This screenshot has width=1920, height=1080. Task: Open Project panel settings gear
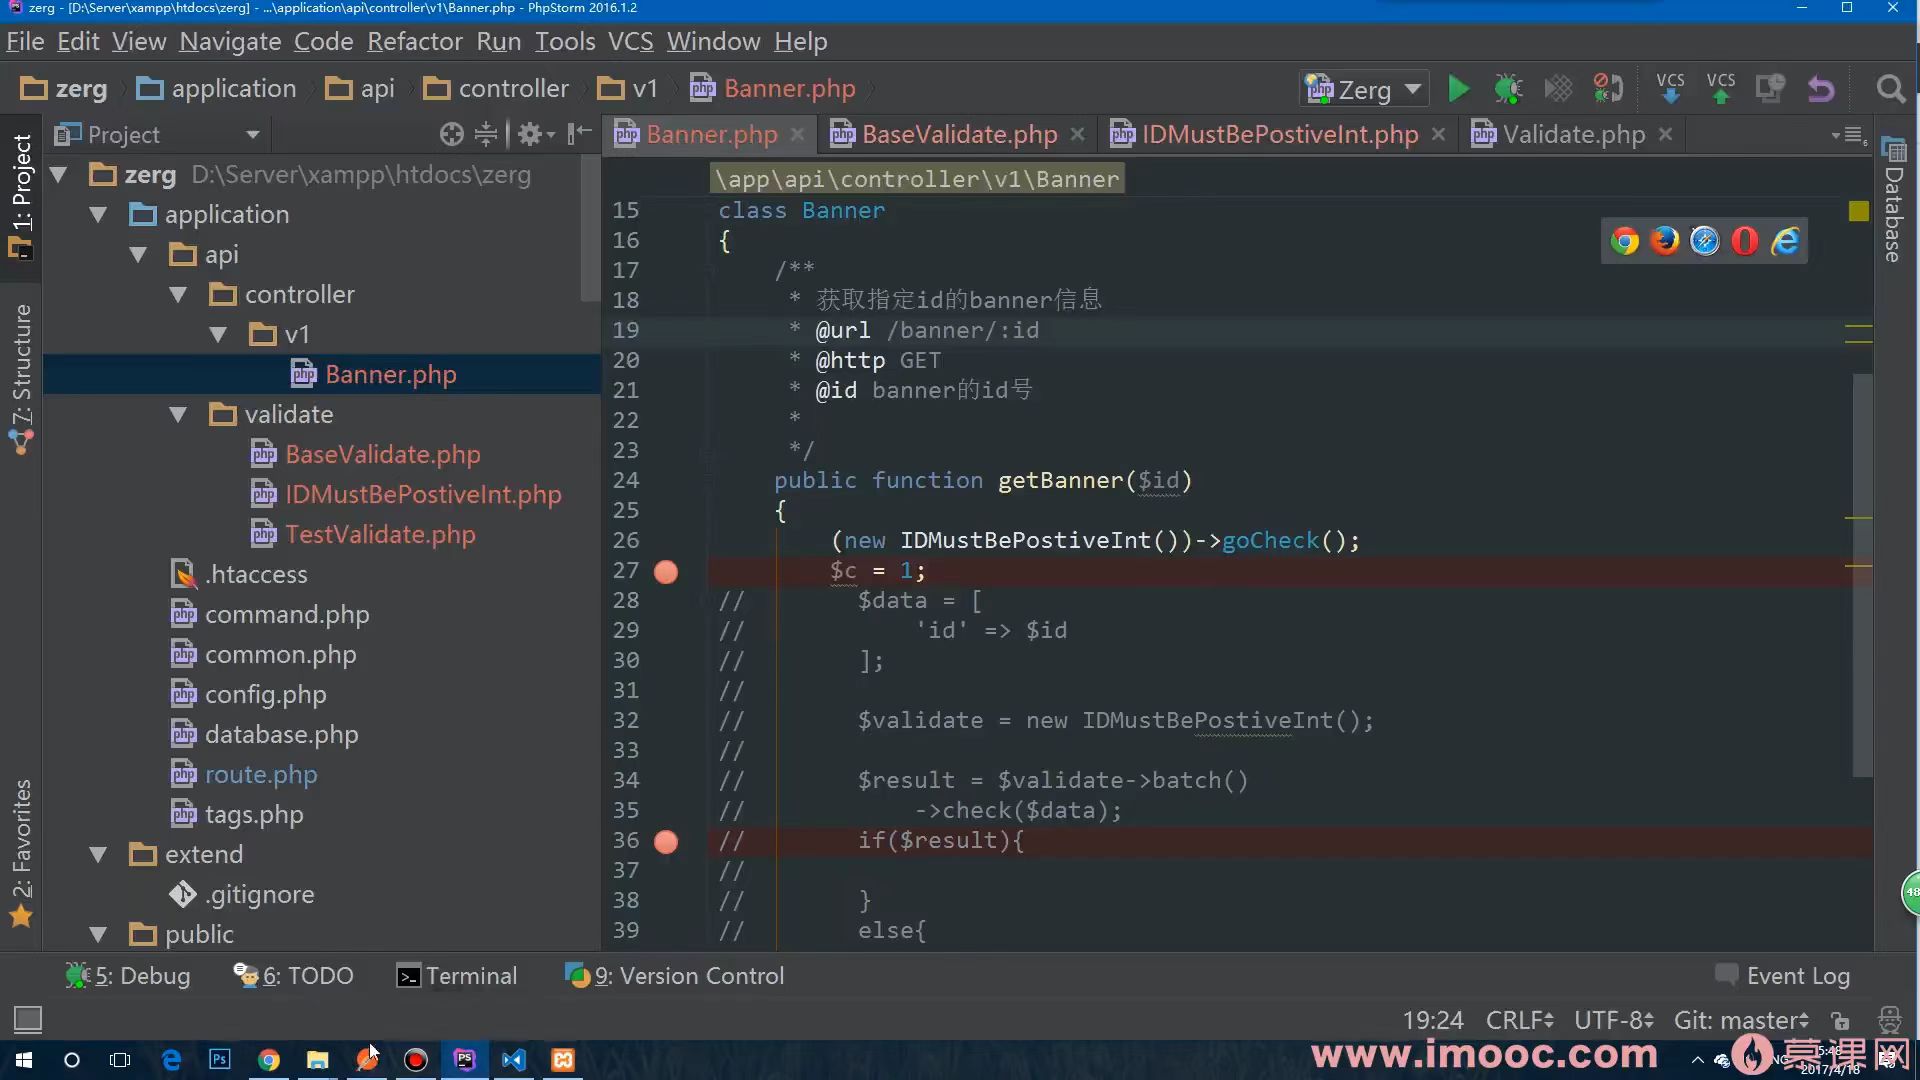coord(535,134)
